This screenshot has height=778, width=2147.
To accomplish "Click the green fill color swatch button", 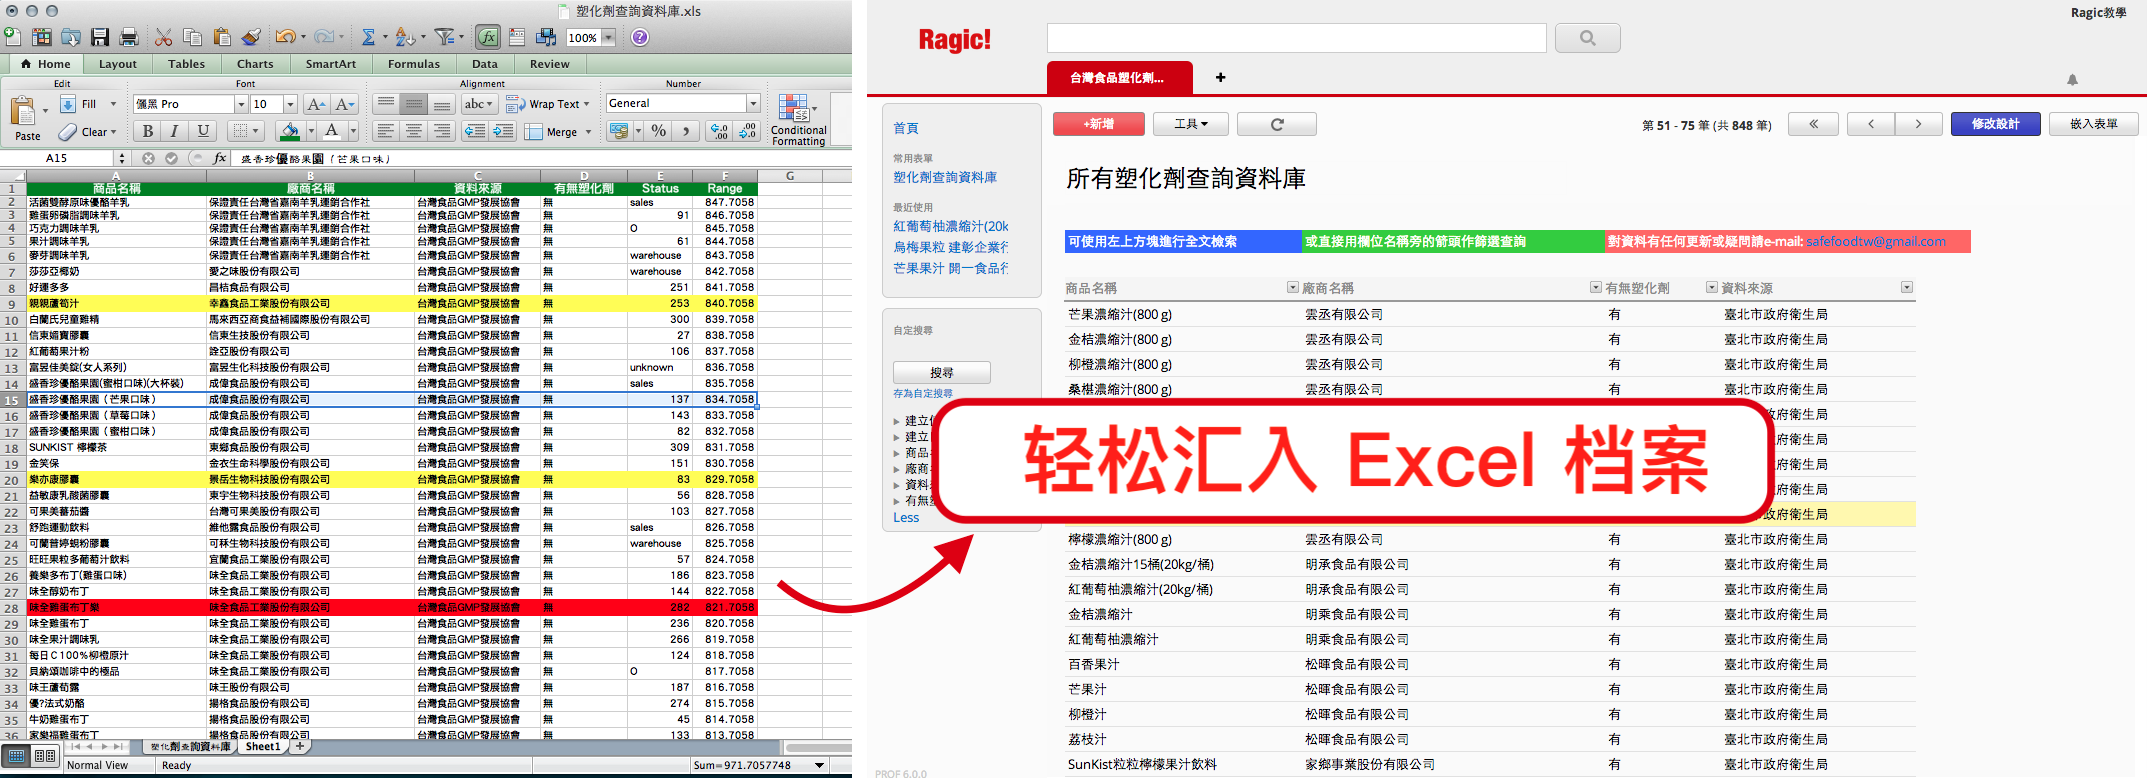I will coord(289,131).
